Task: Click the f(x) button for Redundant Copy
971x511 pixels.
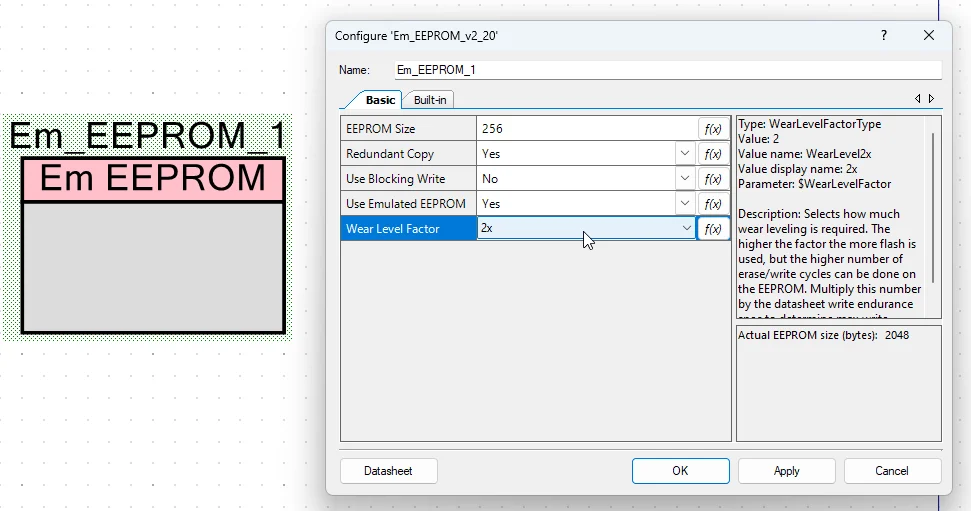Action: 713,154
